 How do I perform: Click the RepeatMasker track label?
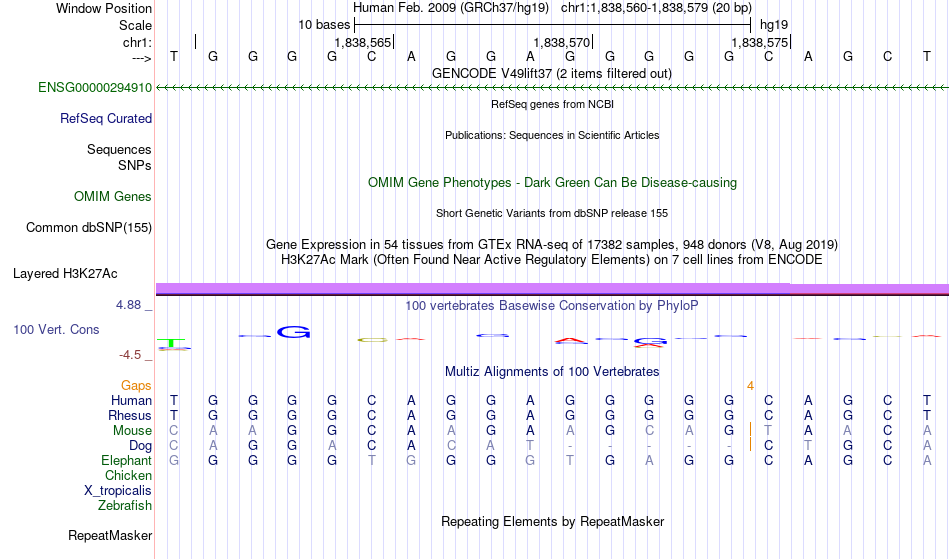tap(110, 536)
